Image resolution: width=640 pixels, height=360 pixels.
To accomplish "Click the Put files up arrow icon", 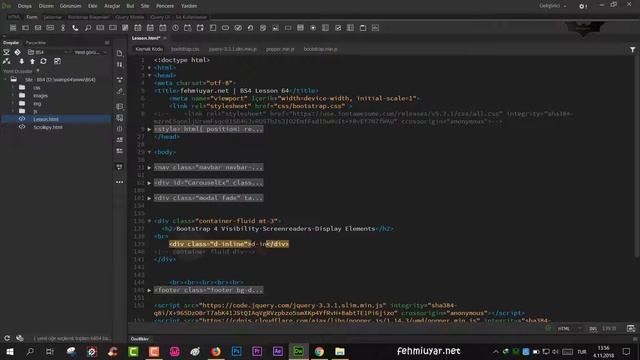I will click(x=32, y=61).
